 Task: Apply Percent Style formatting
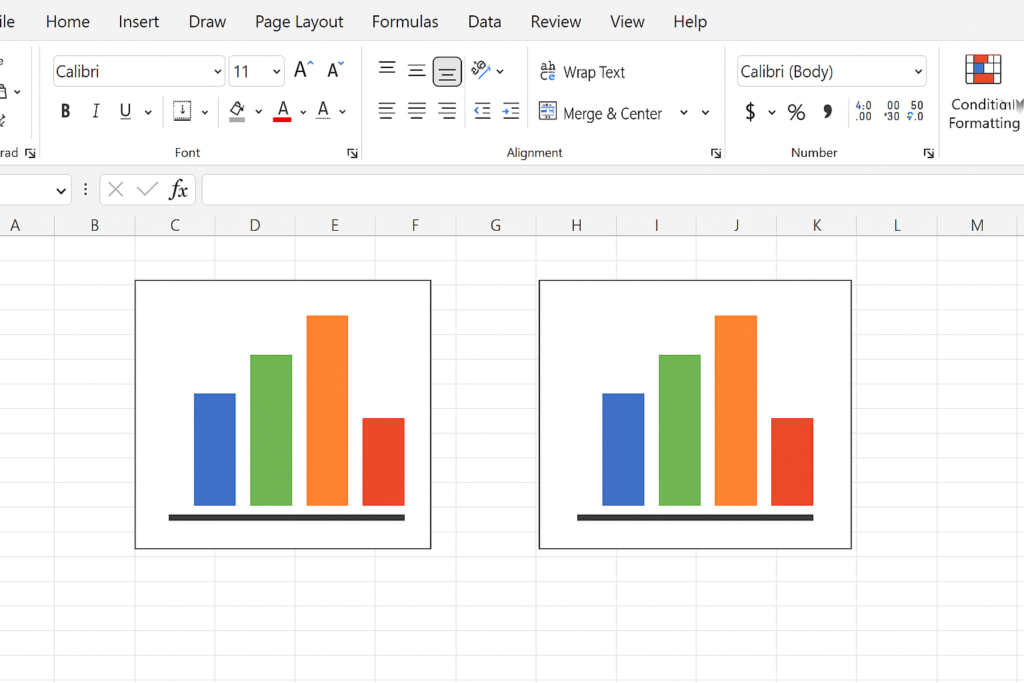click(x=796, y=112)
